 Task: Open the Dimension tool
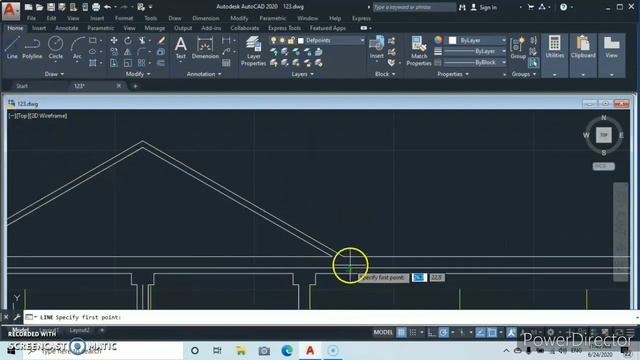tap(205, 48)
